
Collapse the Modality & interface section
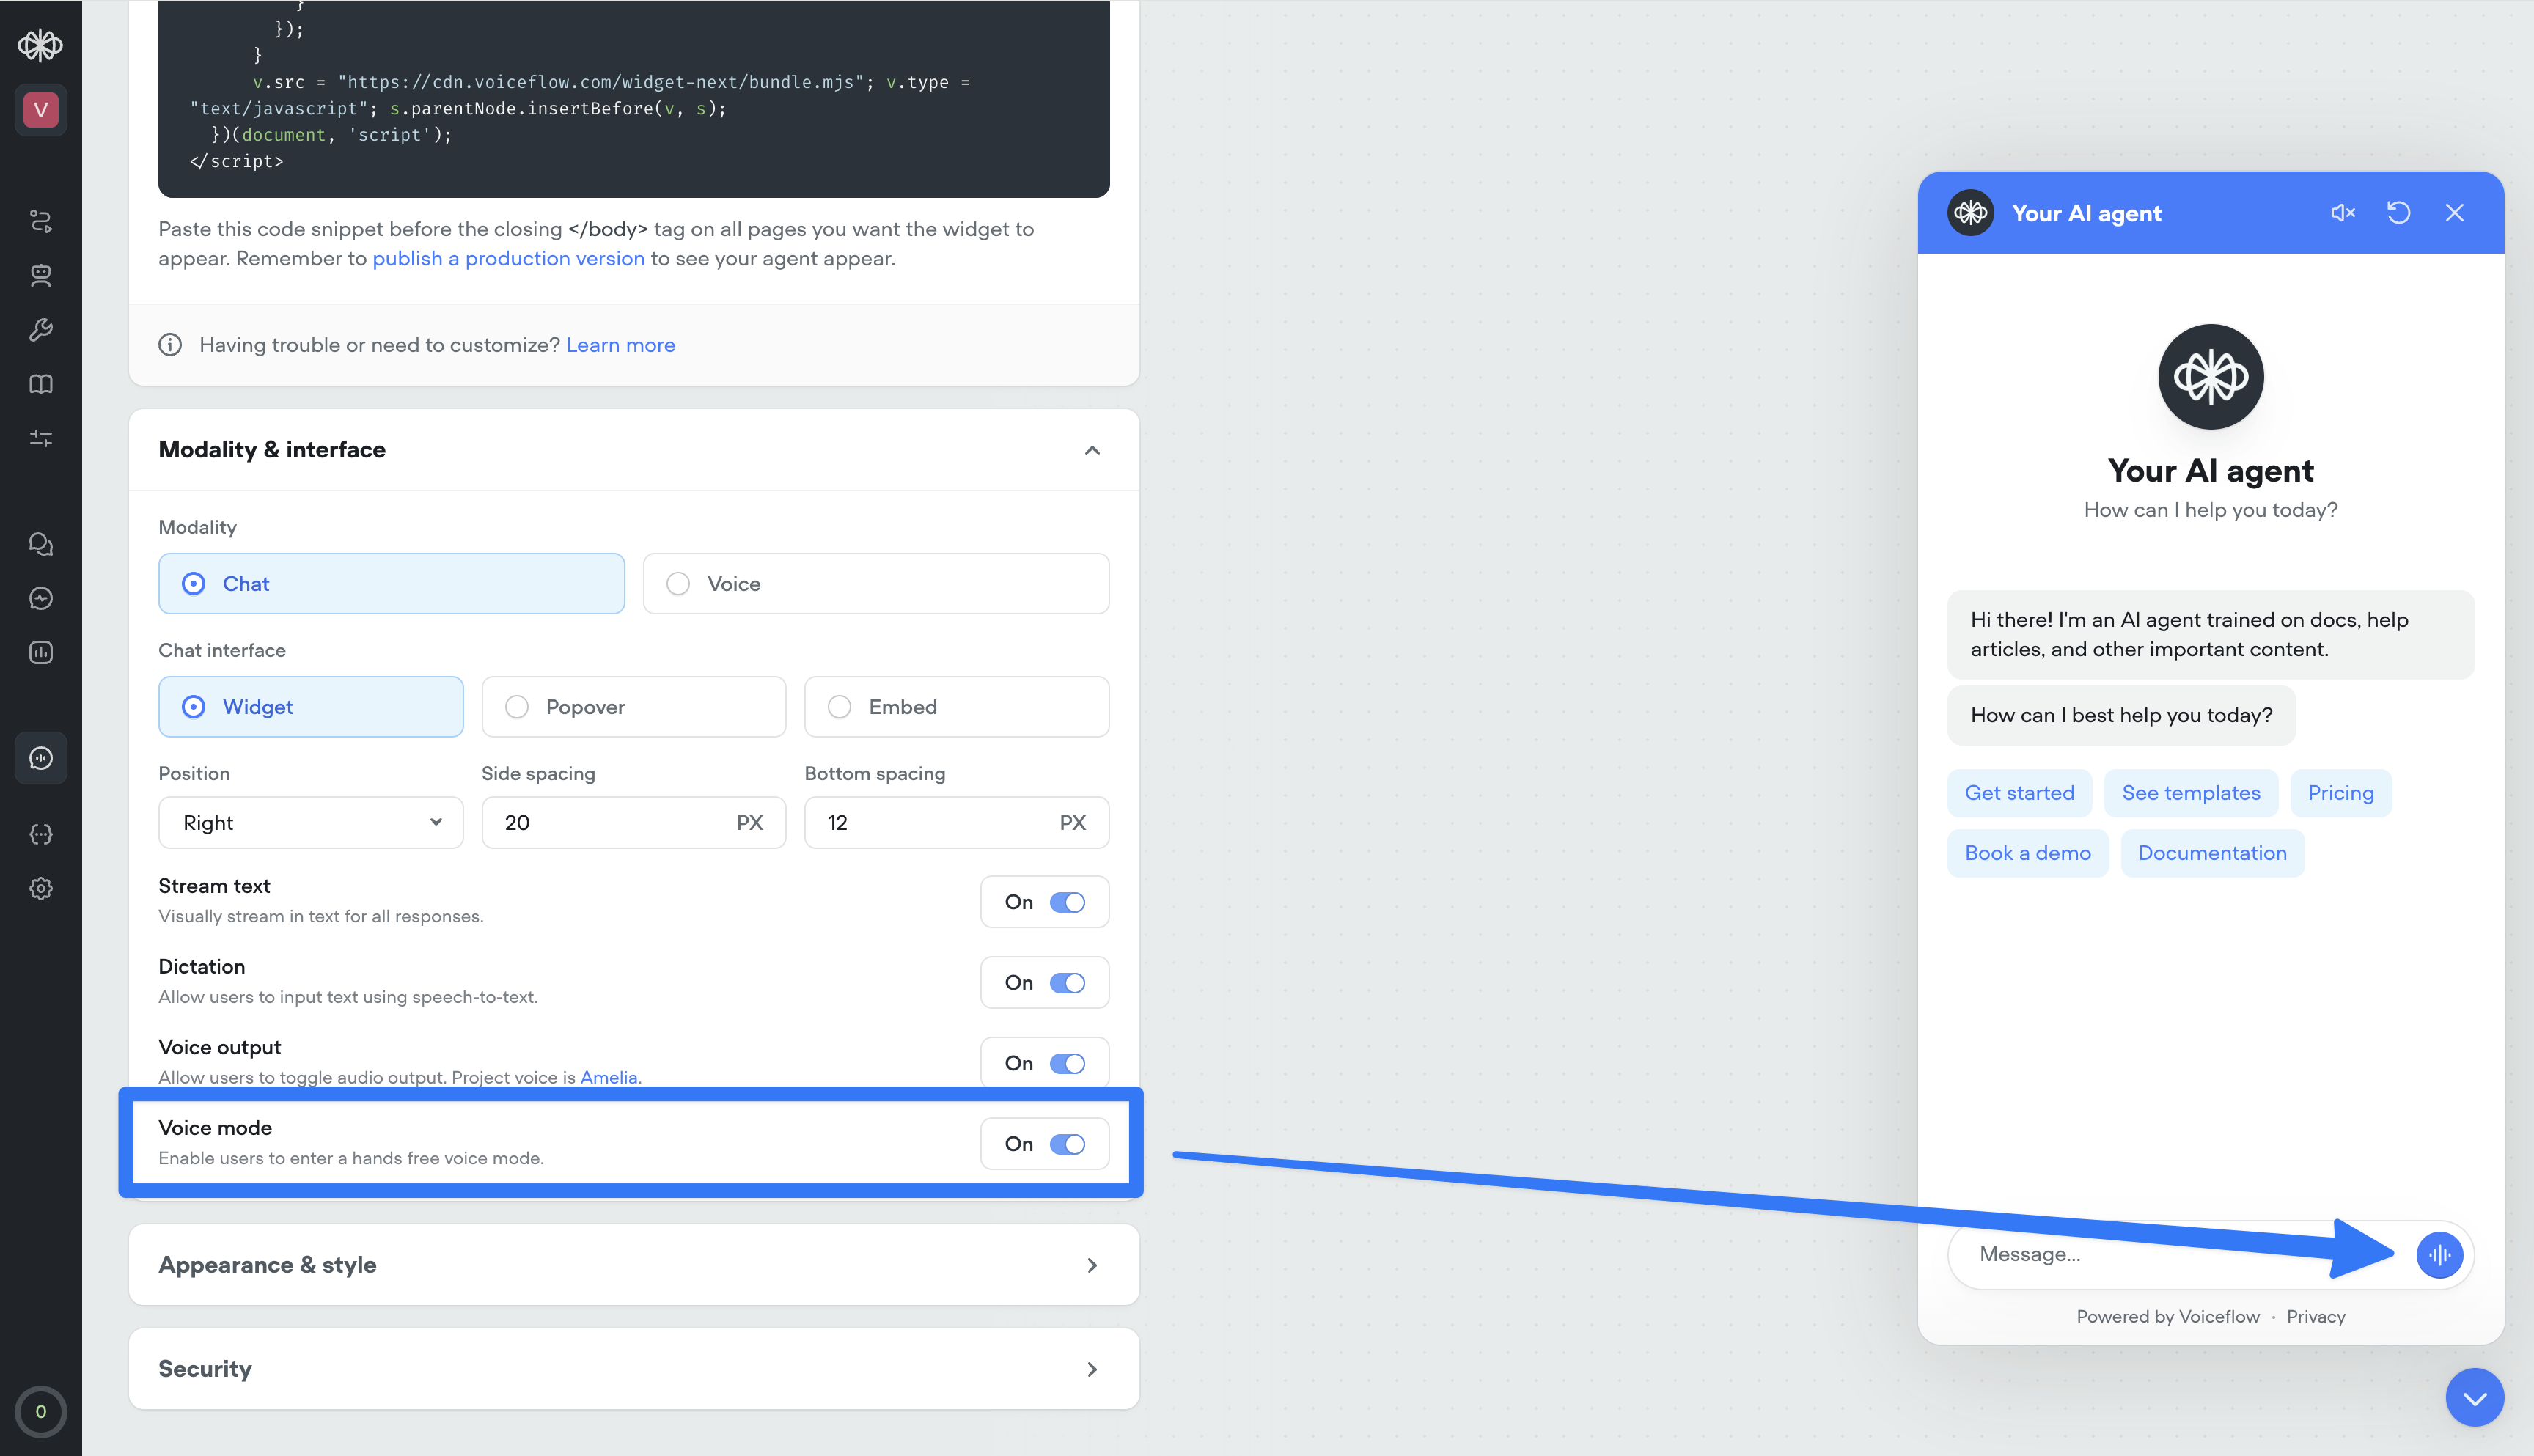tap(1092, 450)
